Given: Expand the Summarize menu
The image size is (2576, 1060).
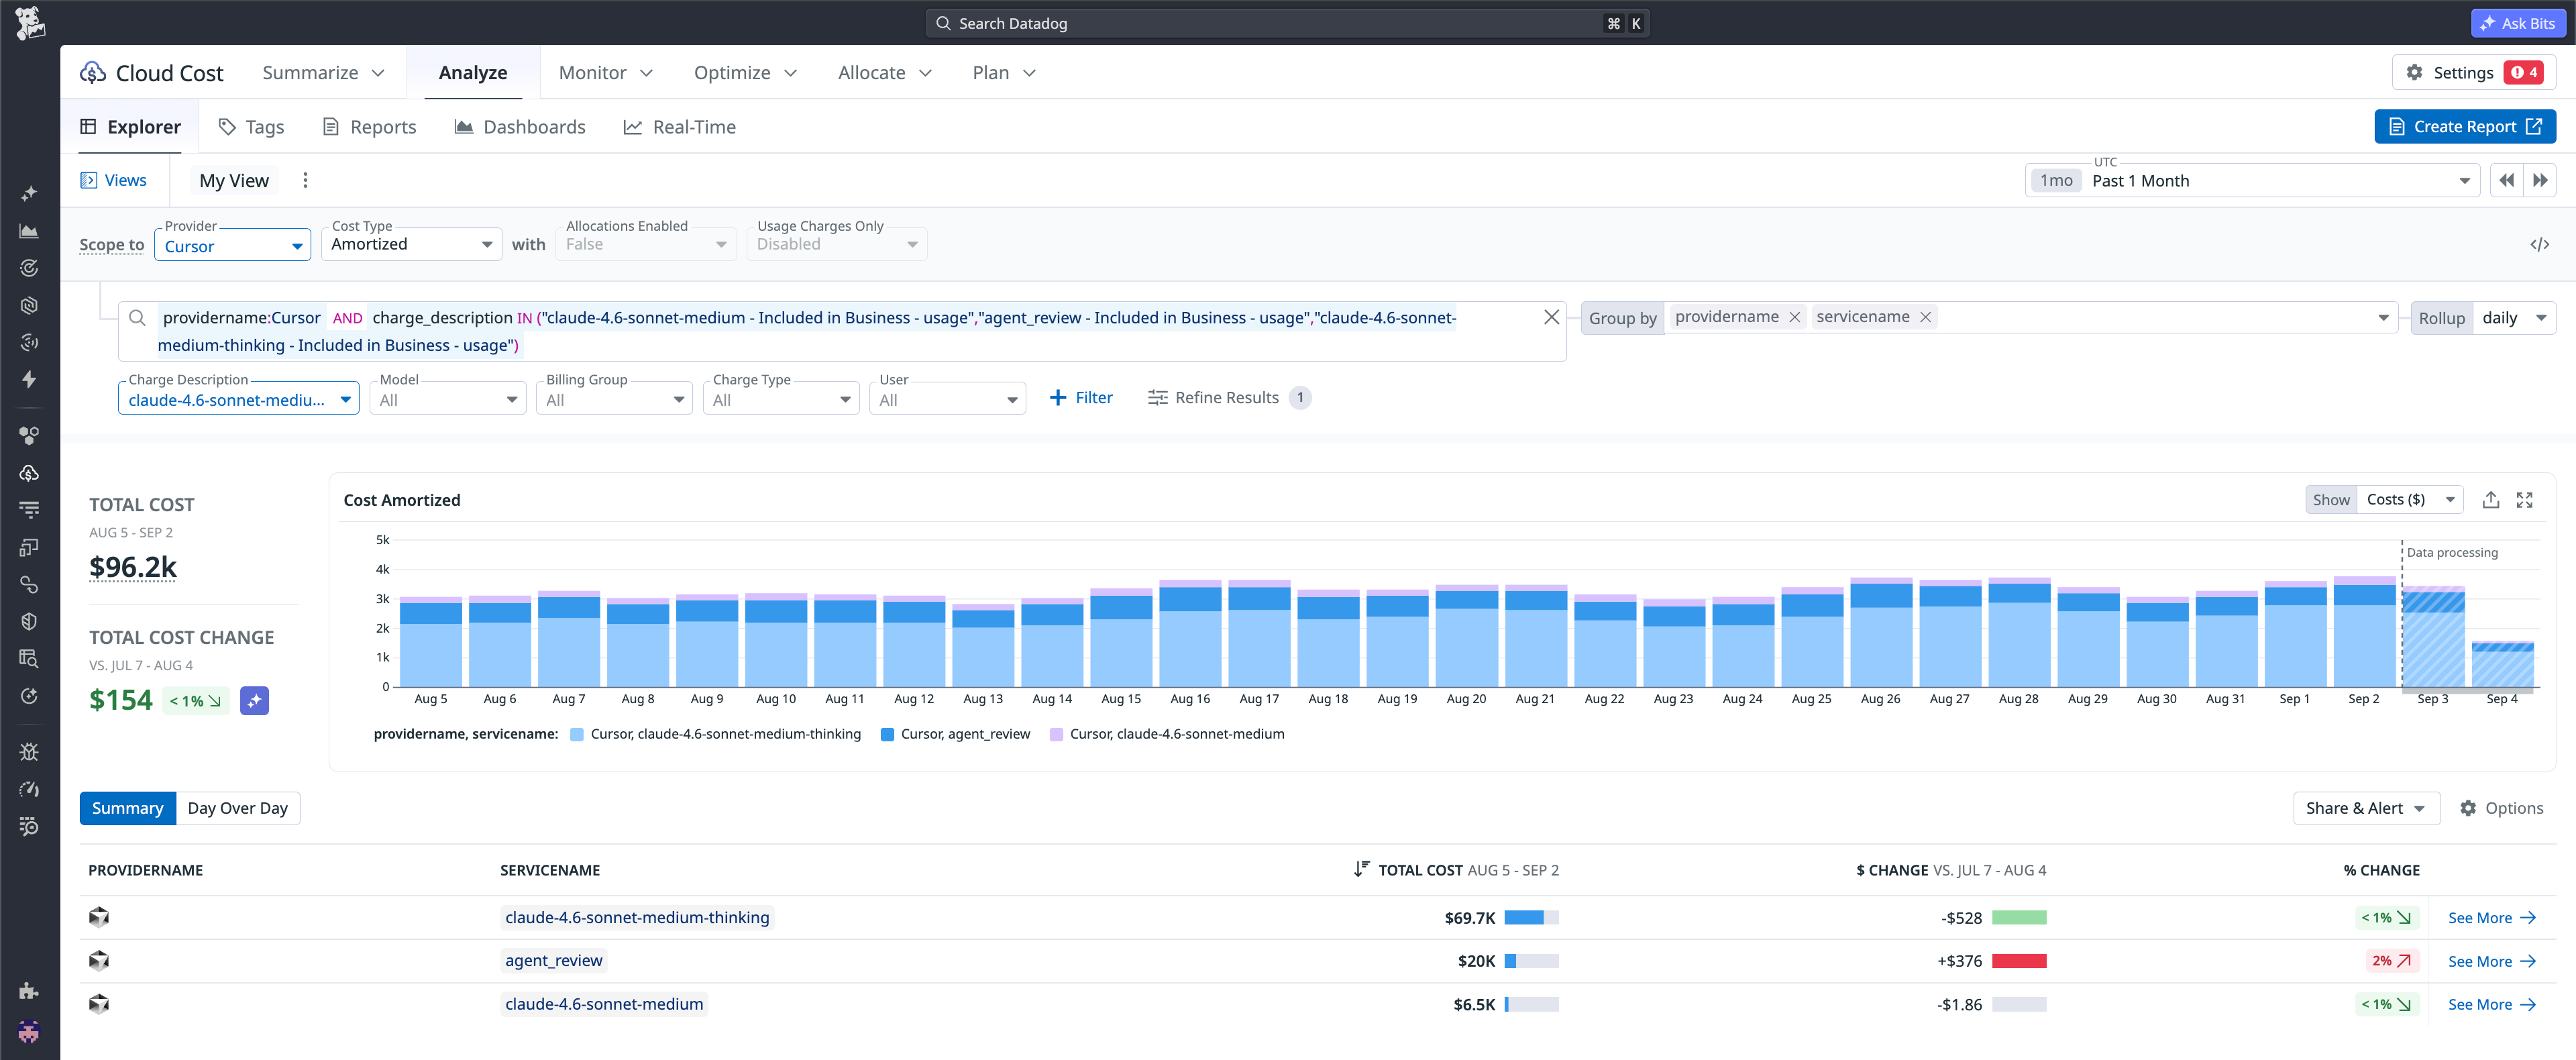Looking at the screenshot, I should pos(323,72).
